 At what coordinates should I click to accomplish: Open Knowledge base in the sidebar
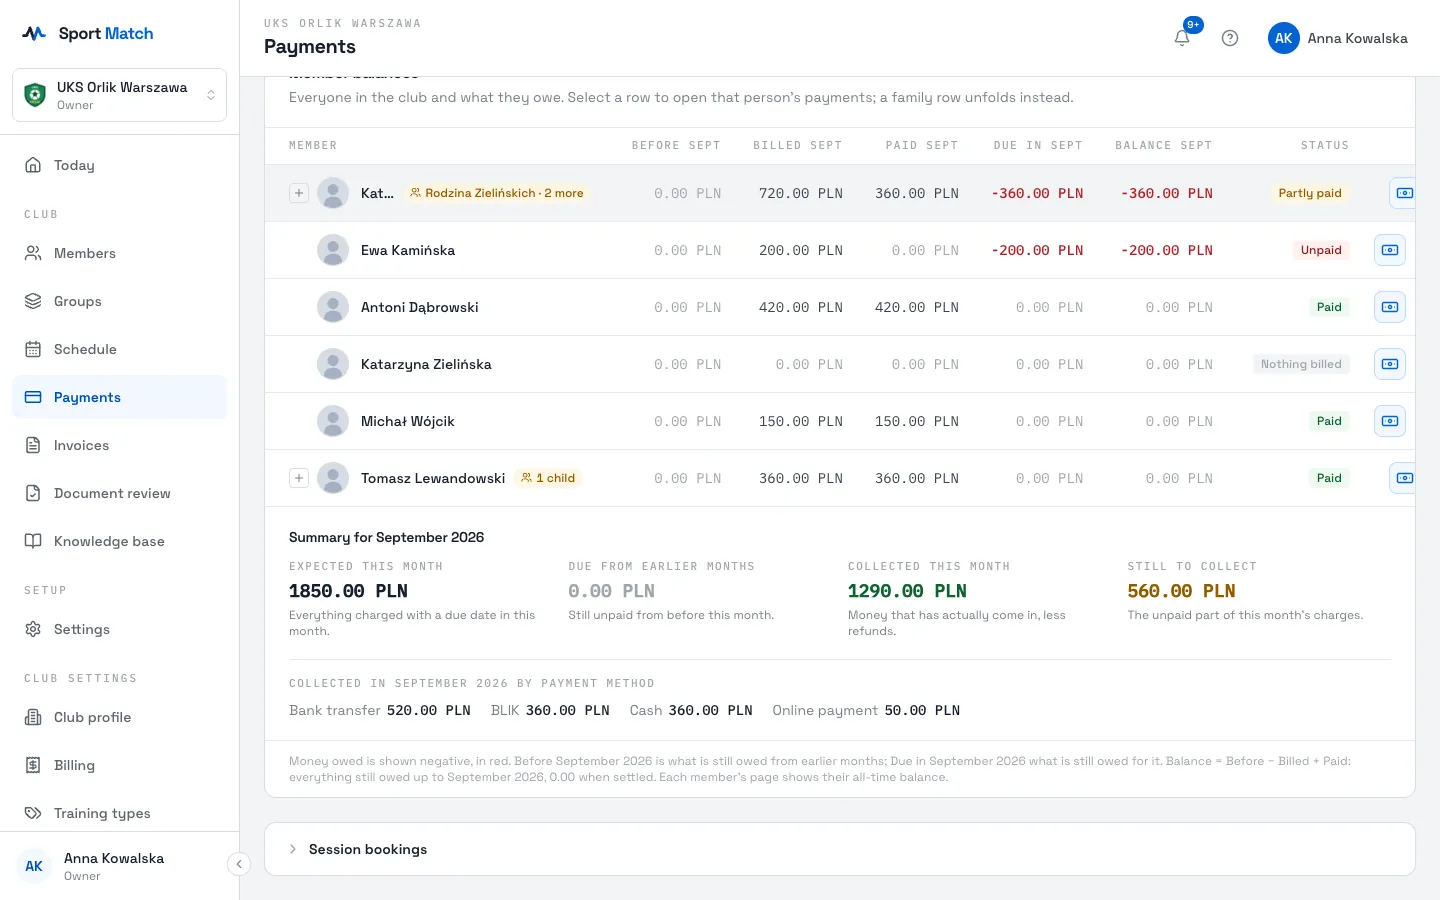point(119,541)
